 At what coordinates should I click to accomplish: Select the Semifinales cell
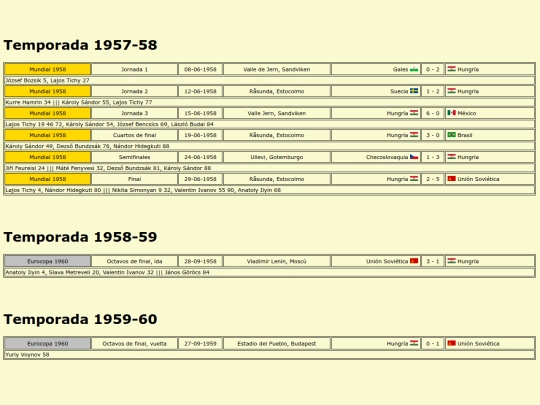(x=135, y=157)
